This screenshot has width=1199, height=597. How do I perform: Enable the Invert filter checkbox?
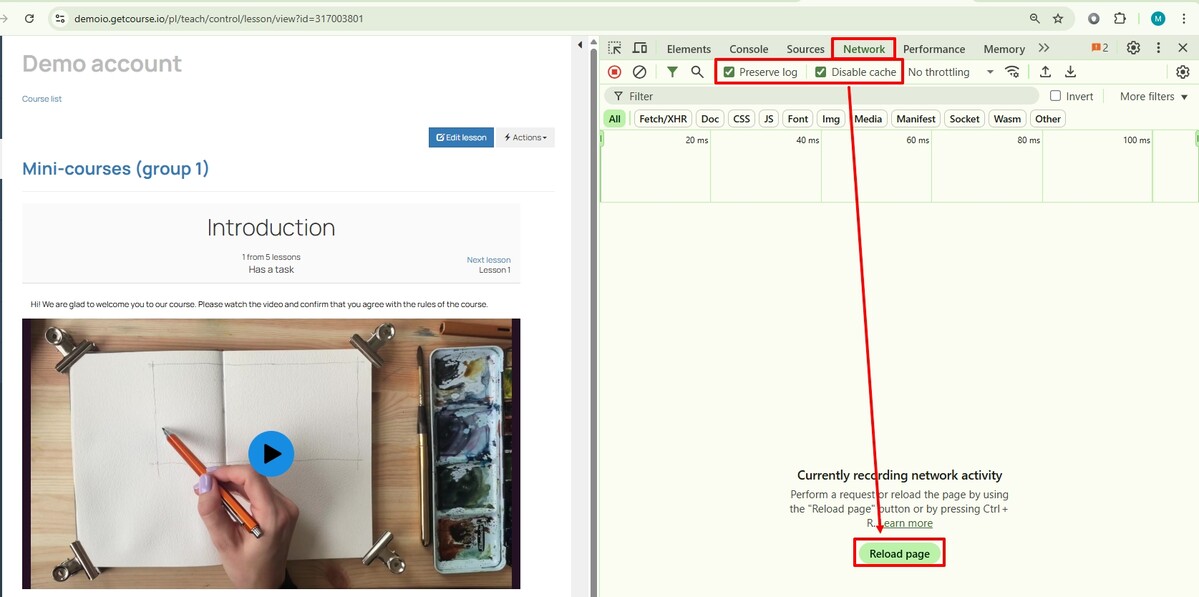1056,96
